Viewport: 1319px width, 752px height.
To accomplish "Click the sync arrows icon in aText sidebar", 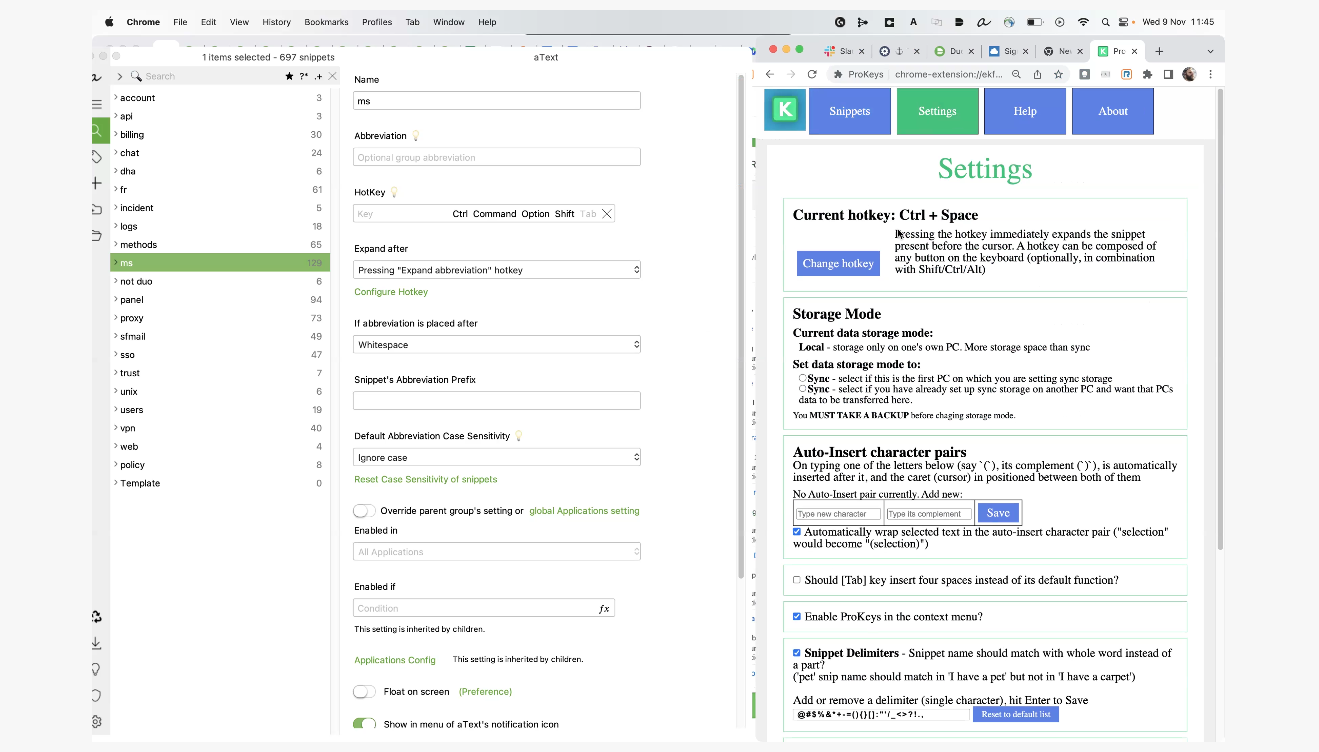I will [x=97, y=617].
